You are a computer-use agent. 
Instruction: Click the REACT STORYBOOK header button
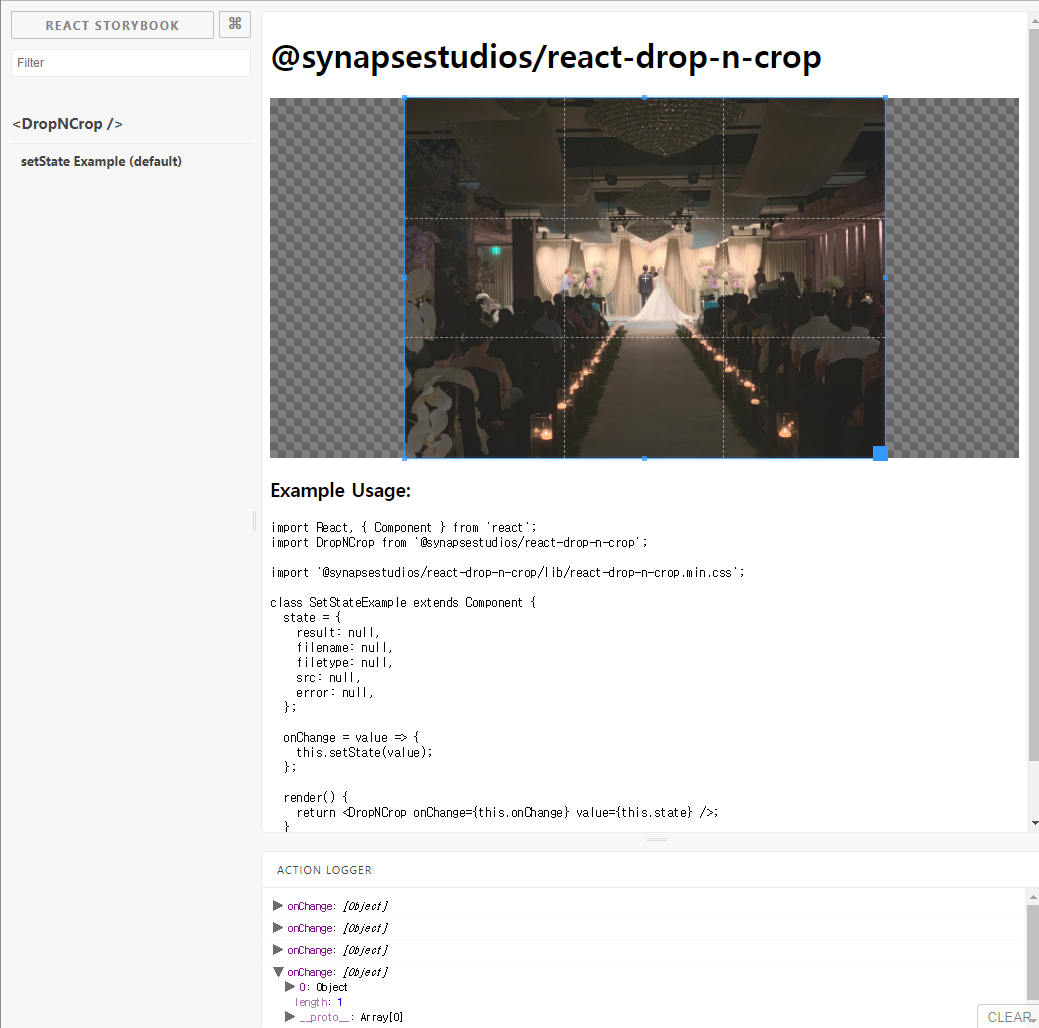[x=112, y=25]
